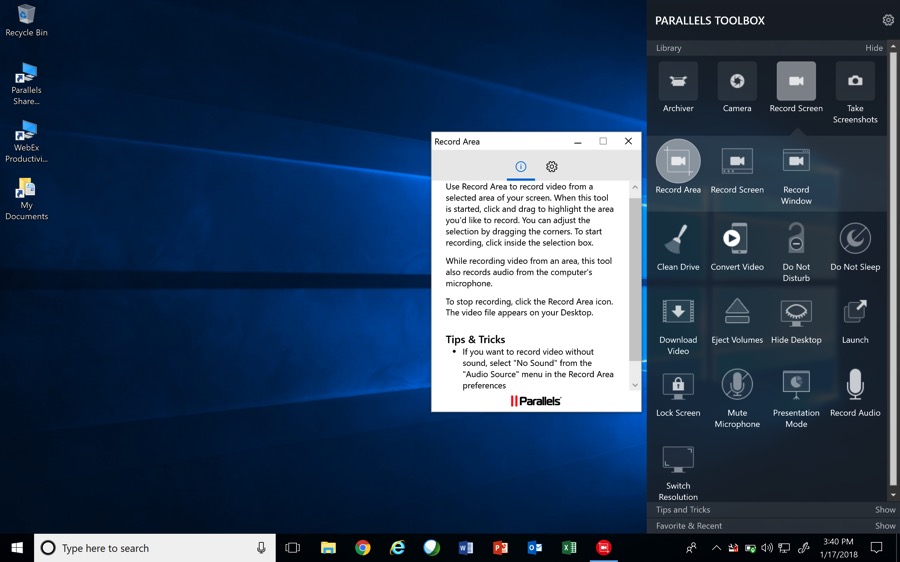Switch to the Record Area settings tab
This screenshot has height=562, width=900.
point(552,166)
